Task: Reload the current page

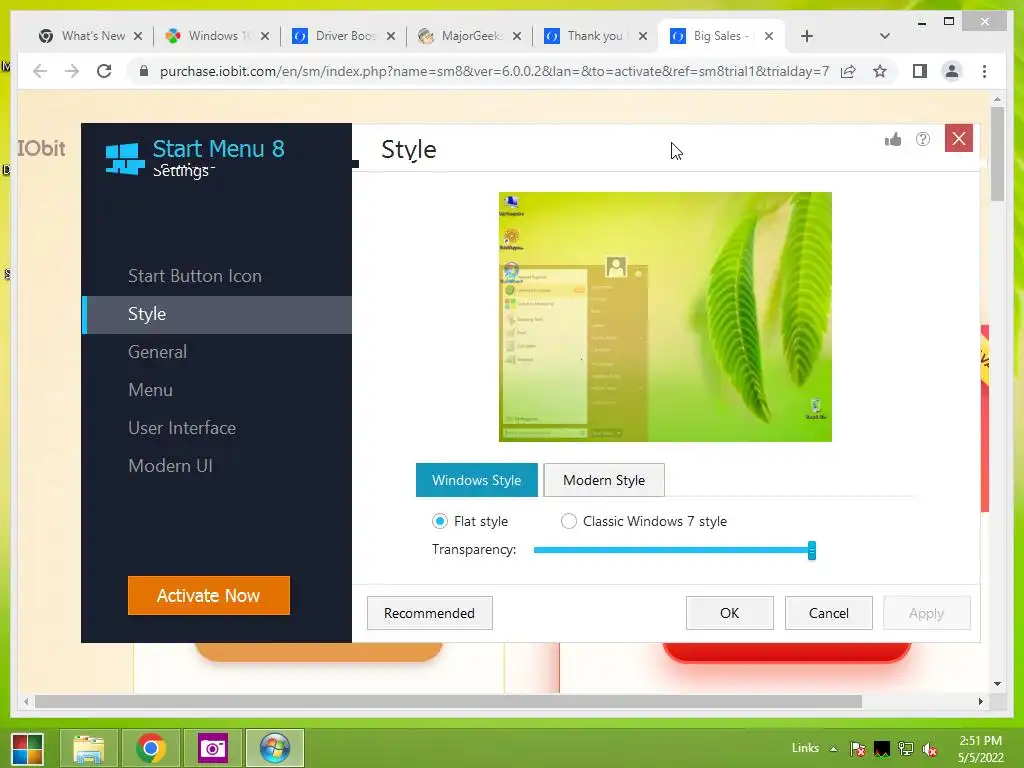Action: pos(104,71)
